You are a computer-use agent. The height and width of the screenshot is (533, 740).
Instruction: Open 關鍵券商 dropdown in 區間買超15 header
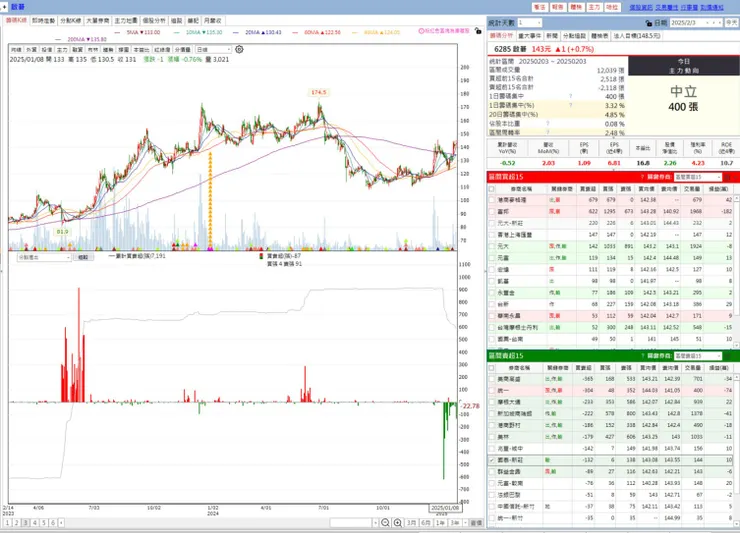point(698,177)
